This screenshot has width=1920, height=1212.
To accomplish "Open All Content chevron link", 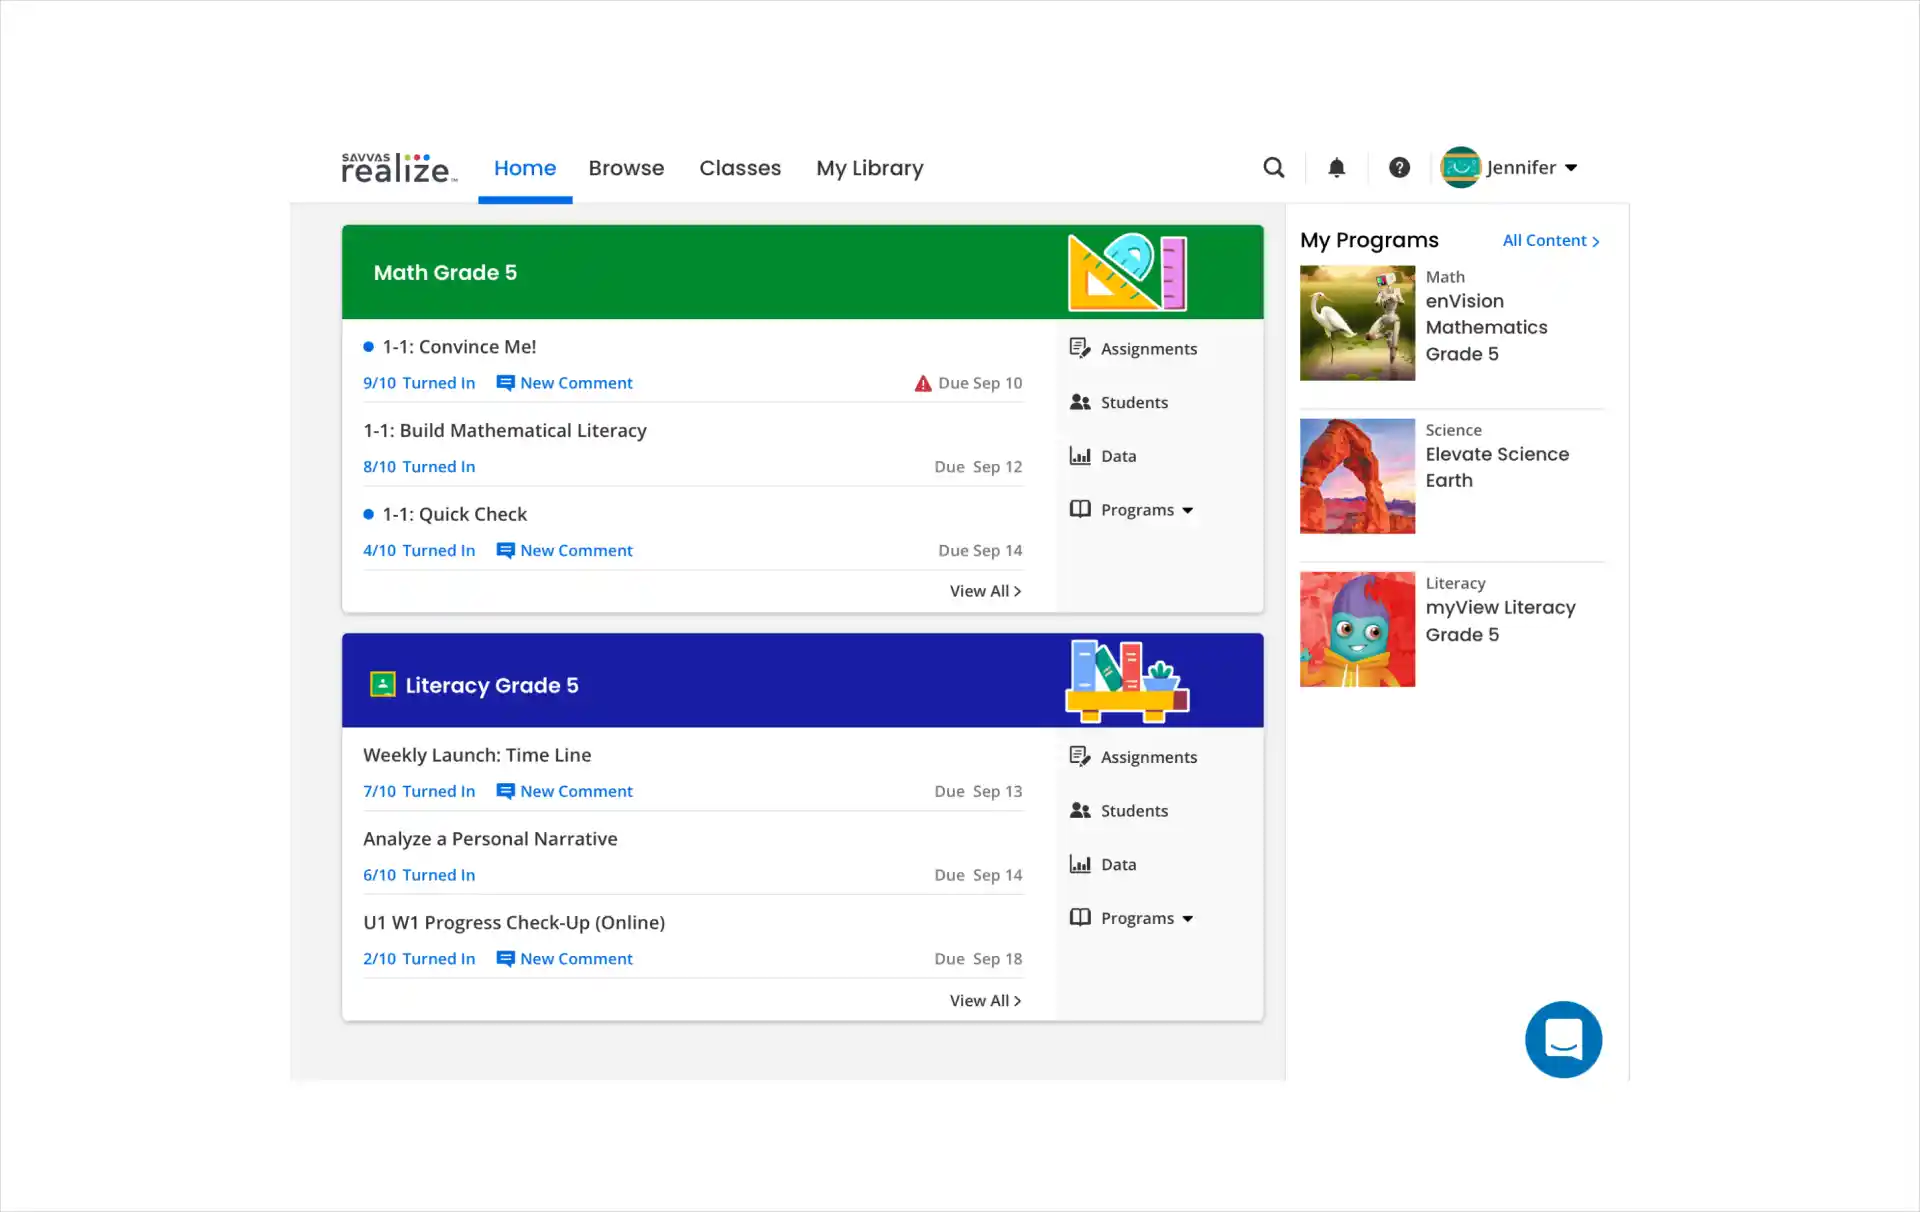I will [1551, 241].
